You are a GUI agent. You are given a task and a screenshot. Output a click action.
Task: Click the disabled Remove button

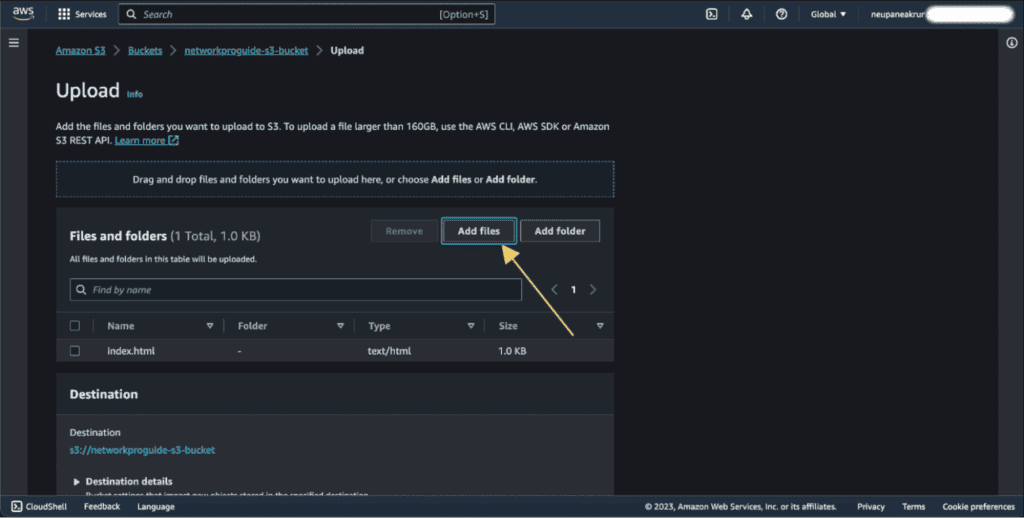click(x=404, y=231)
